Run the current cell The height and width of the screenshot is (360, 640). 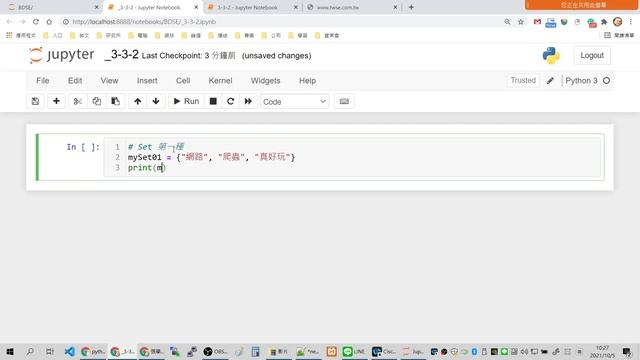[186, 101]
